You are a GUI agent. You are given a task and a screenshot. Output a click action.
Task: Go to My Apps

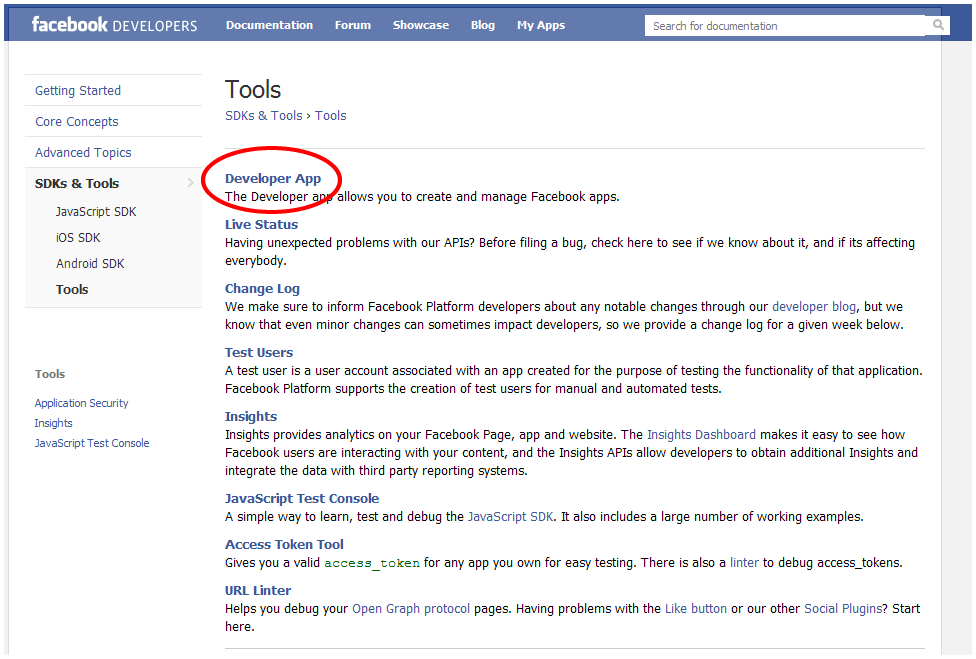540,24
